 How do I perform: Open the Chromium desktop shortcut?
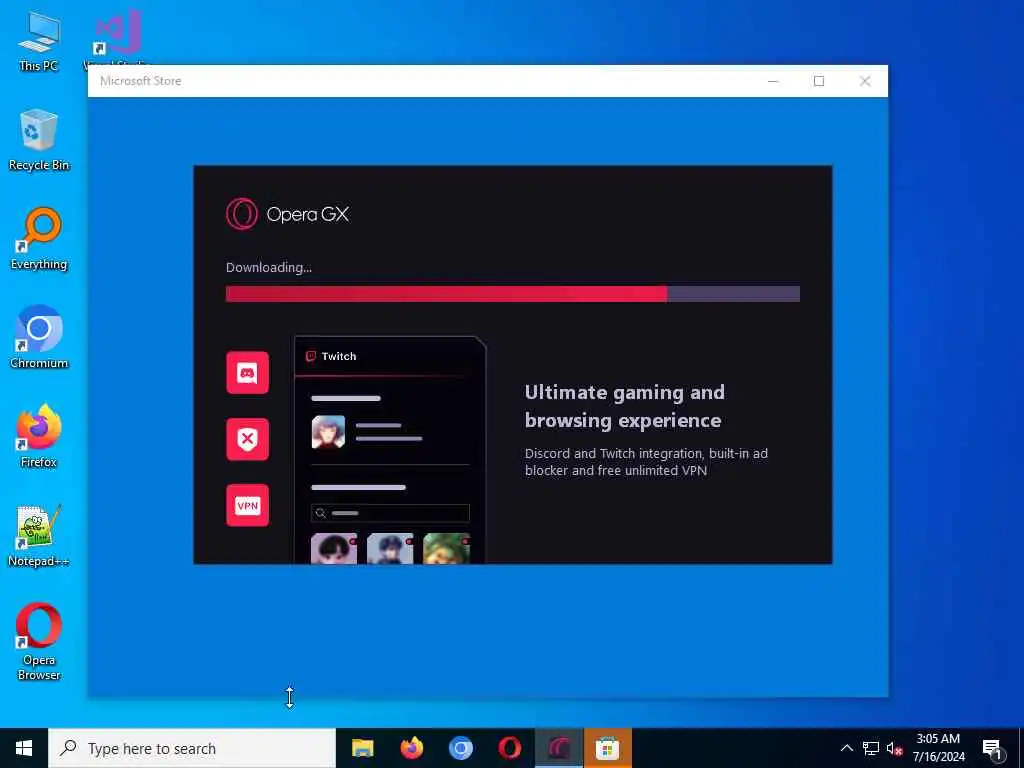39,337
